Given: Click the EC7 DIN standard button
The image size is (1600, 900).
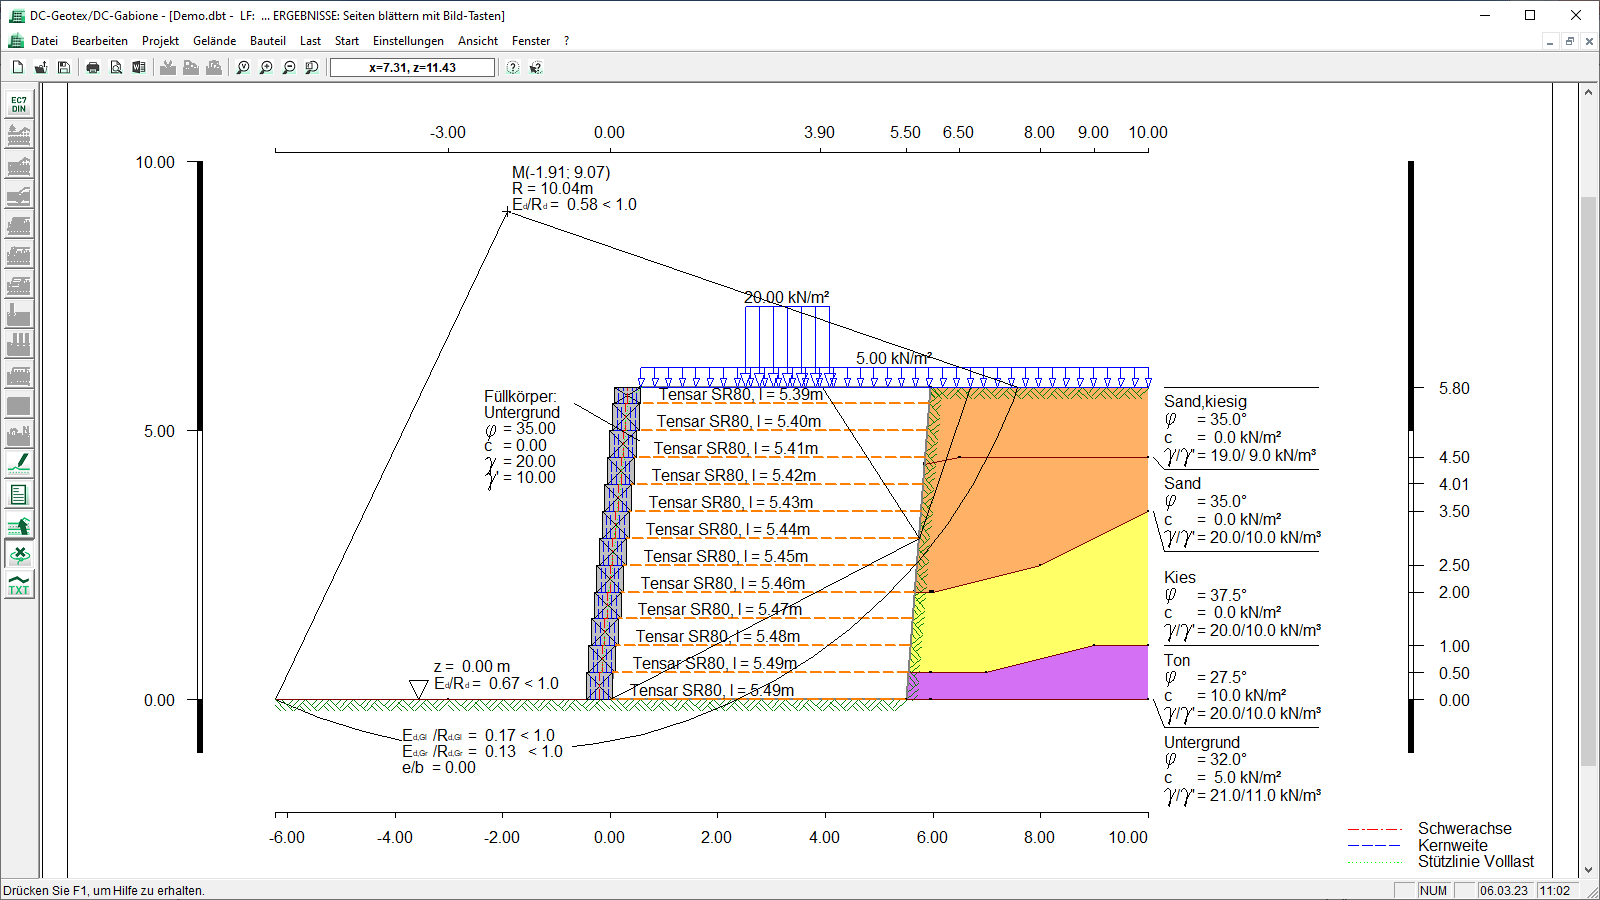Looking at the screenshot, I should pyautogui.click(x=19, y=104).
